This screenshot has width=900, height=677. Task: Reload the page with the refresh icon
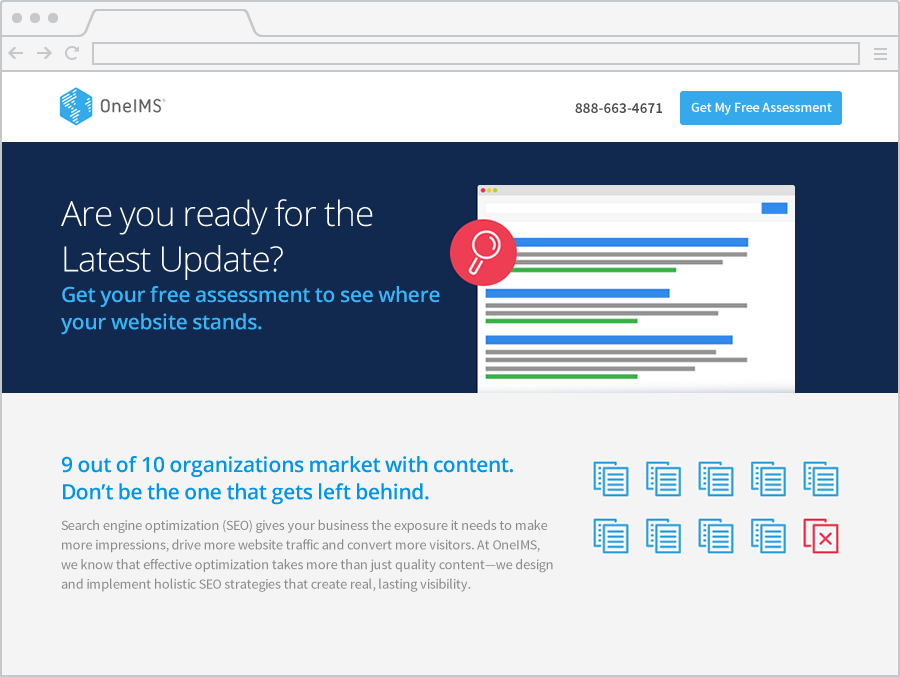[72, 54]
